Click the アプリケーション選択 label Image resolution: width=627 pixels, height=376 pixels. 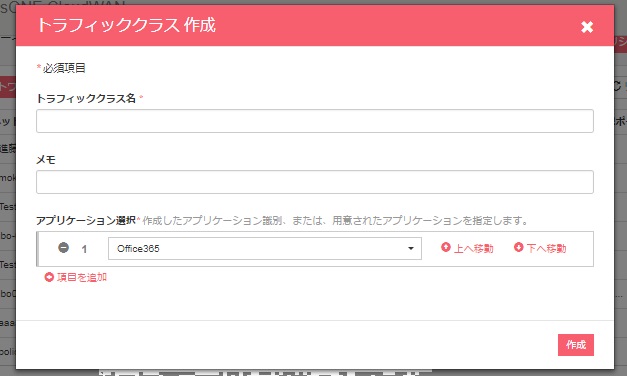click(x=86, y=220)
